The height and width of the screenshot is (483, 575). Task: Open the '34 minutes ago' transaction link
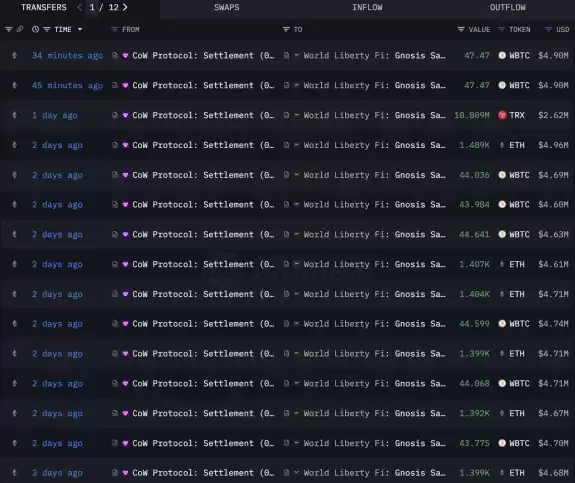click(67, 55)
